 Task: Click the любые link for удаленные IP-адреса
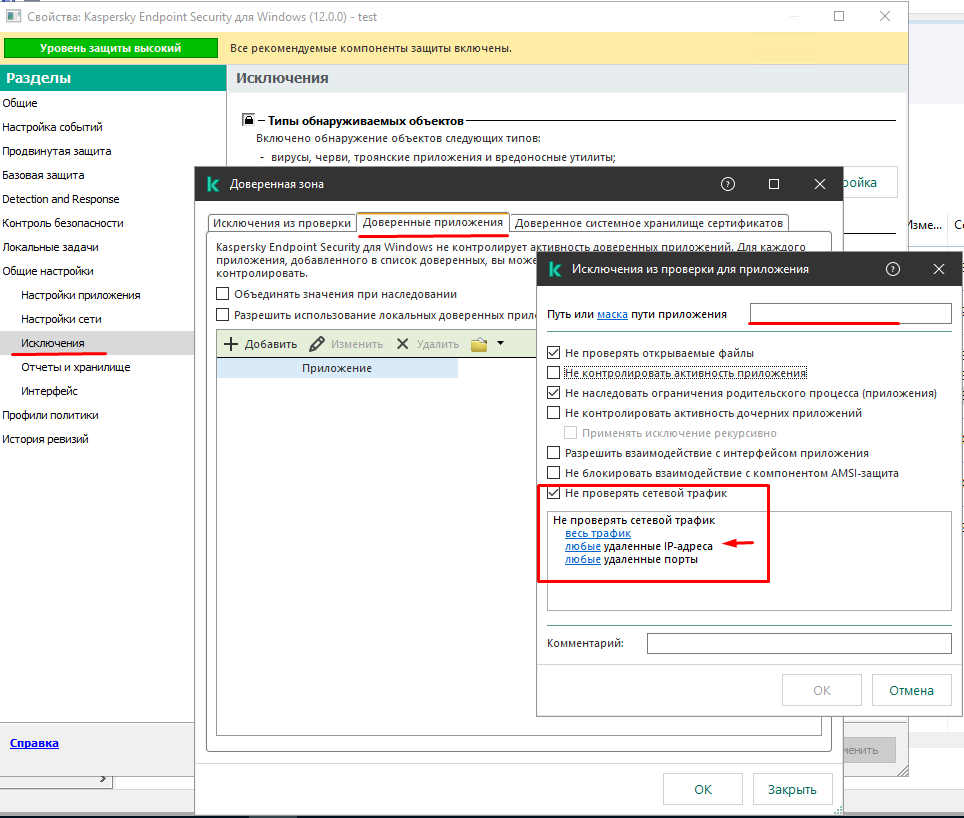point(583,547)
